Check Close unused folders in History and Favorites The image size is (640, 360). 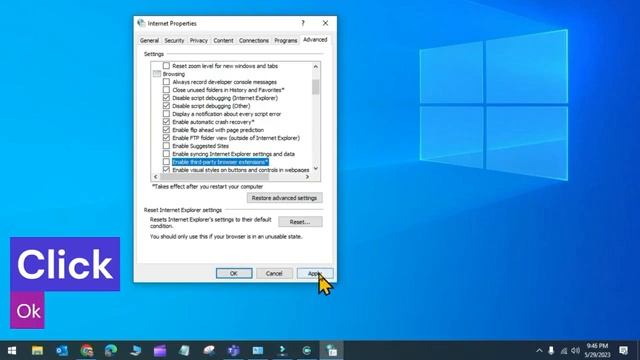(166, 90)
